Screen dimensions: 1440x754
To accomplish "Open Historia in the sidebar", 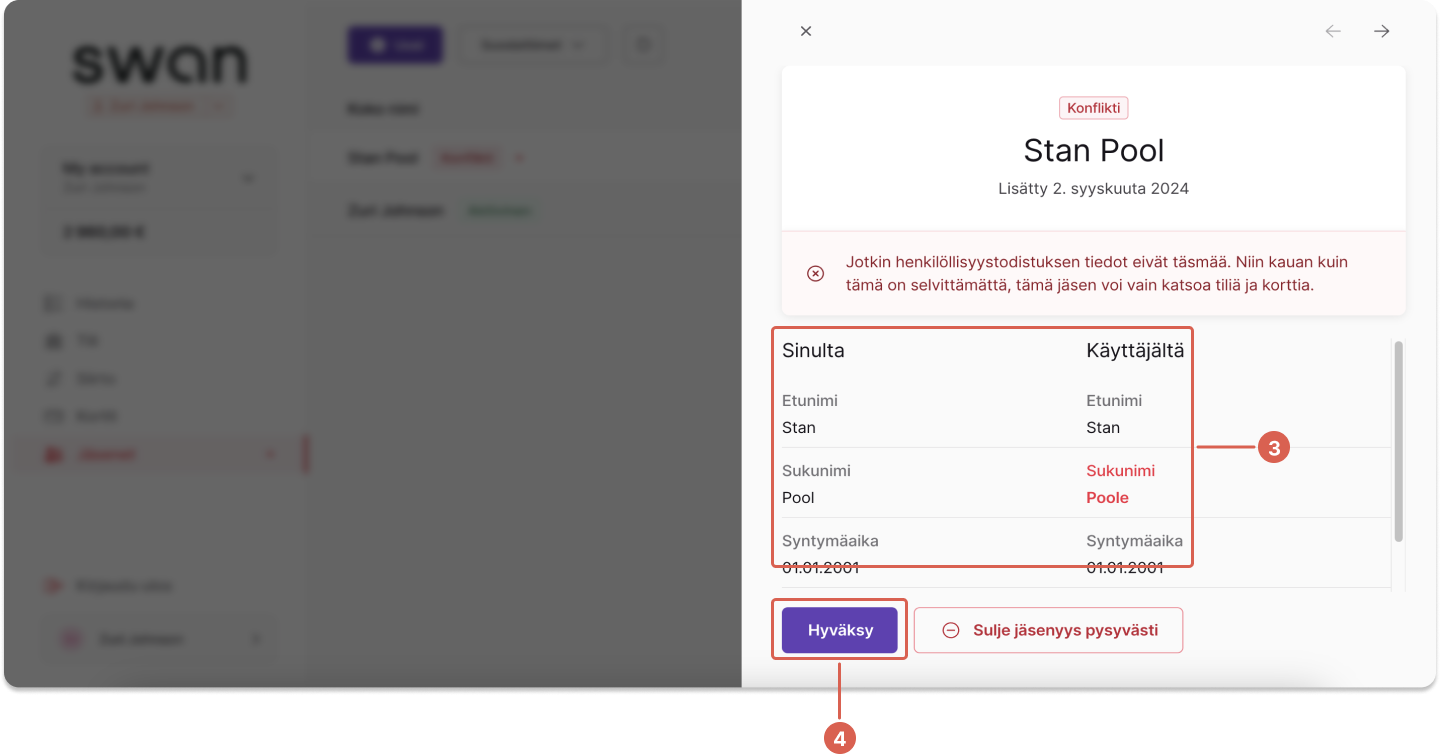I will point(105,303).
